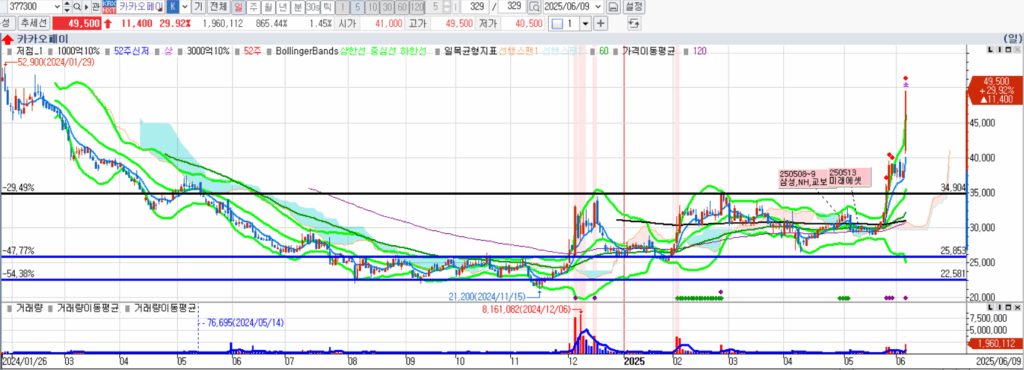Click the 관 watchlist button
Screen dimensions: 1024x370
(x=96, y=7)
